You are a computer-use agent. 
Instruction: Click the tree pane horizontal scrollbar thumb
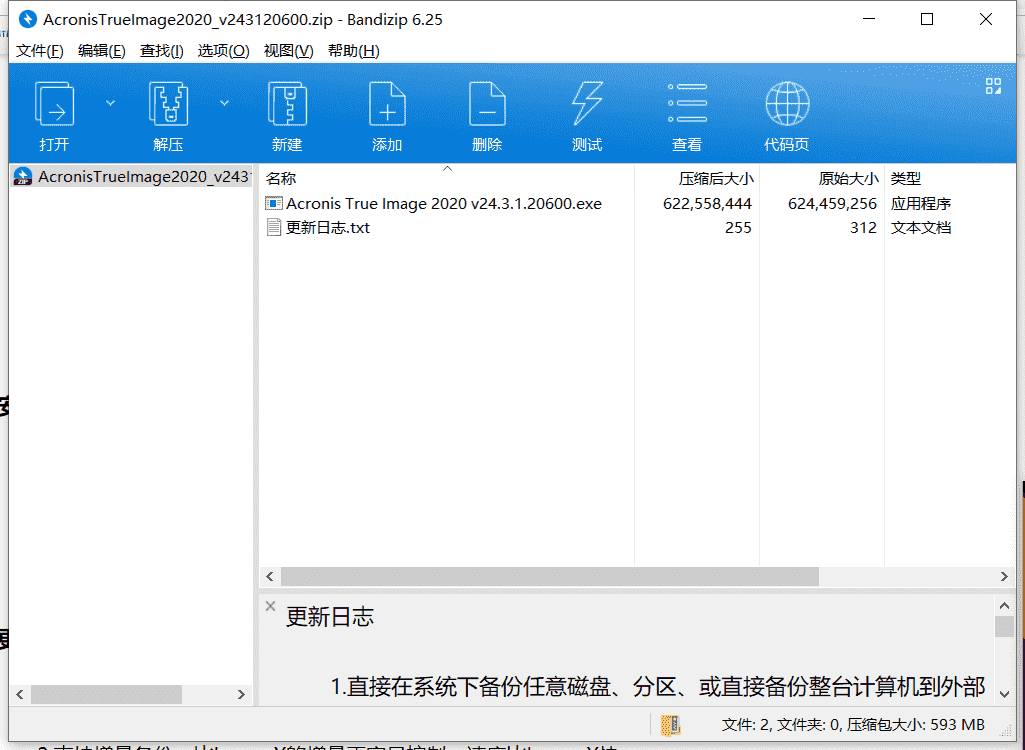(107, 694)
